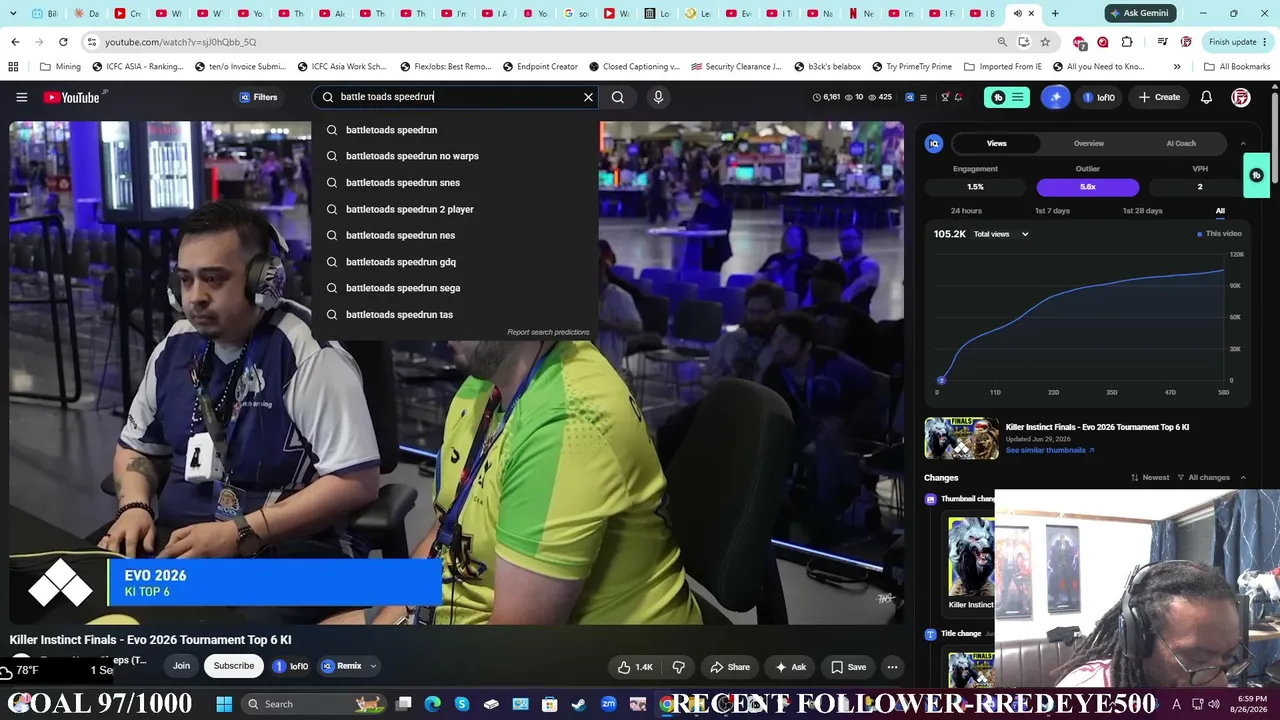
Task: Open the Mining bookmarks folder
Action: 60,67
